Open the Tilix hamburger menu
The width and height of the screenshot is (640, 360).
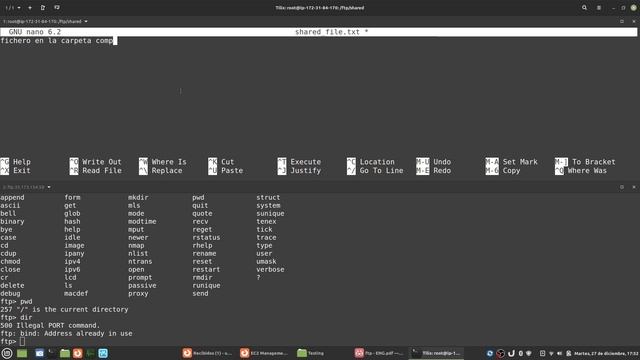pyautogui.click(x=599, y=7)
